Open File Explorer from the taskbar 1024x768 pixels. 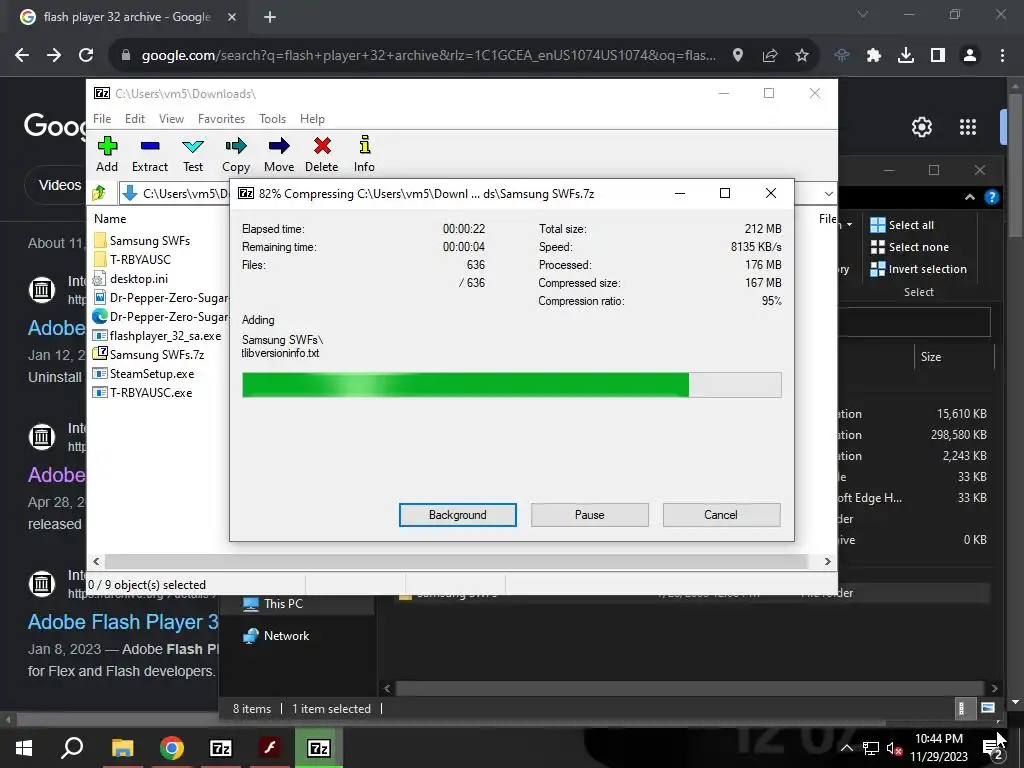click(122, 748)
